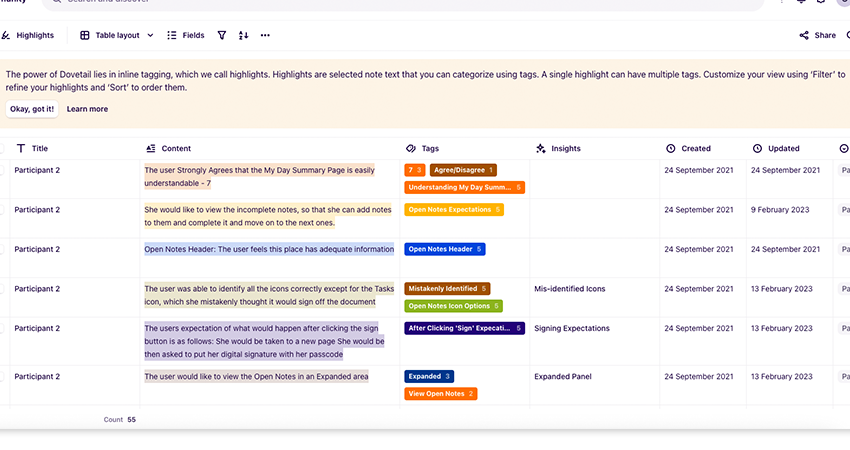Expand the Table layout dropdown

tap(117, 35)
